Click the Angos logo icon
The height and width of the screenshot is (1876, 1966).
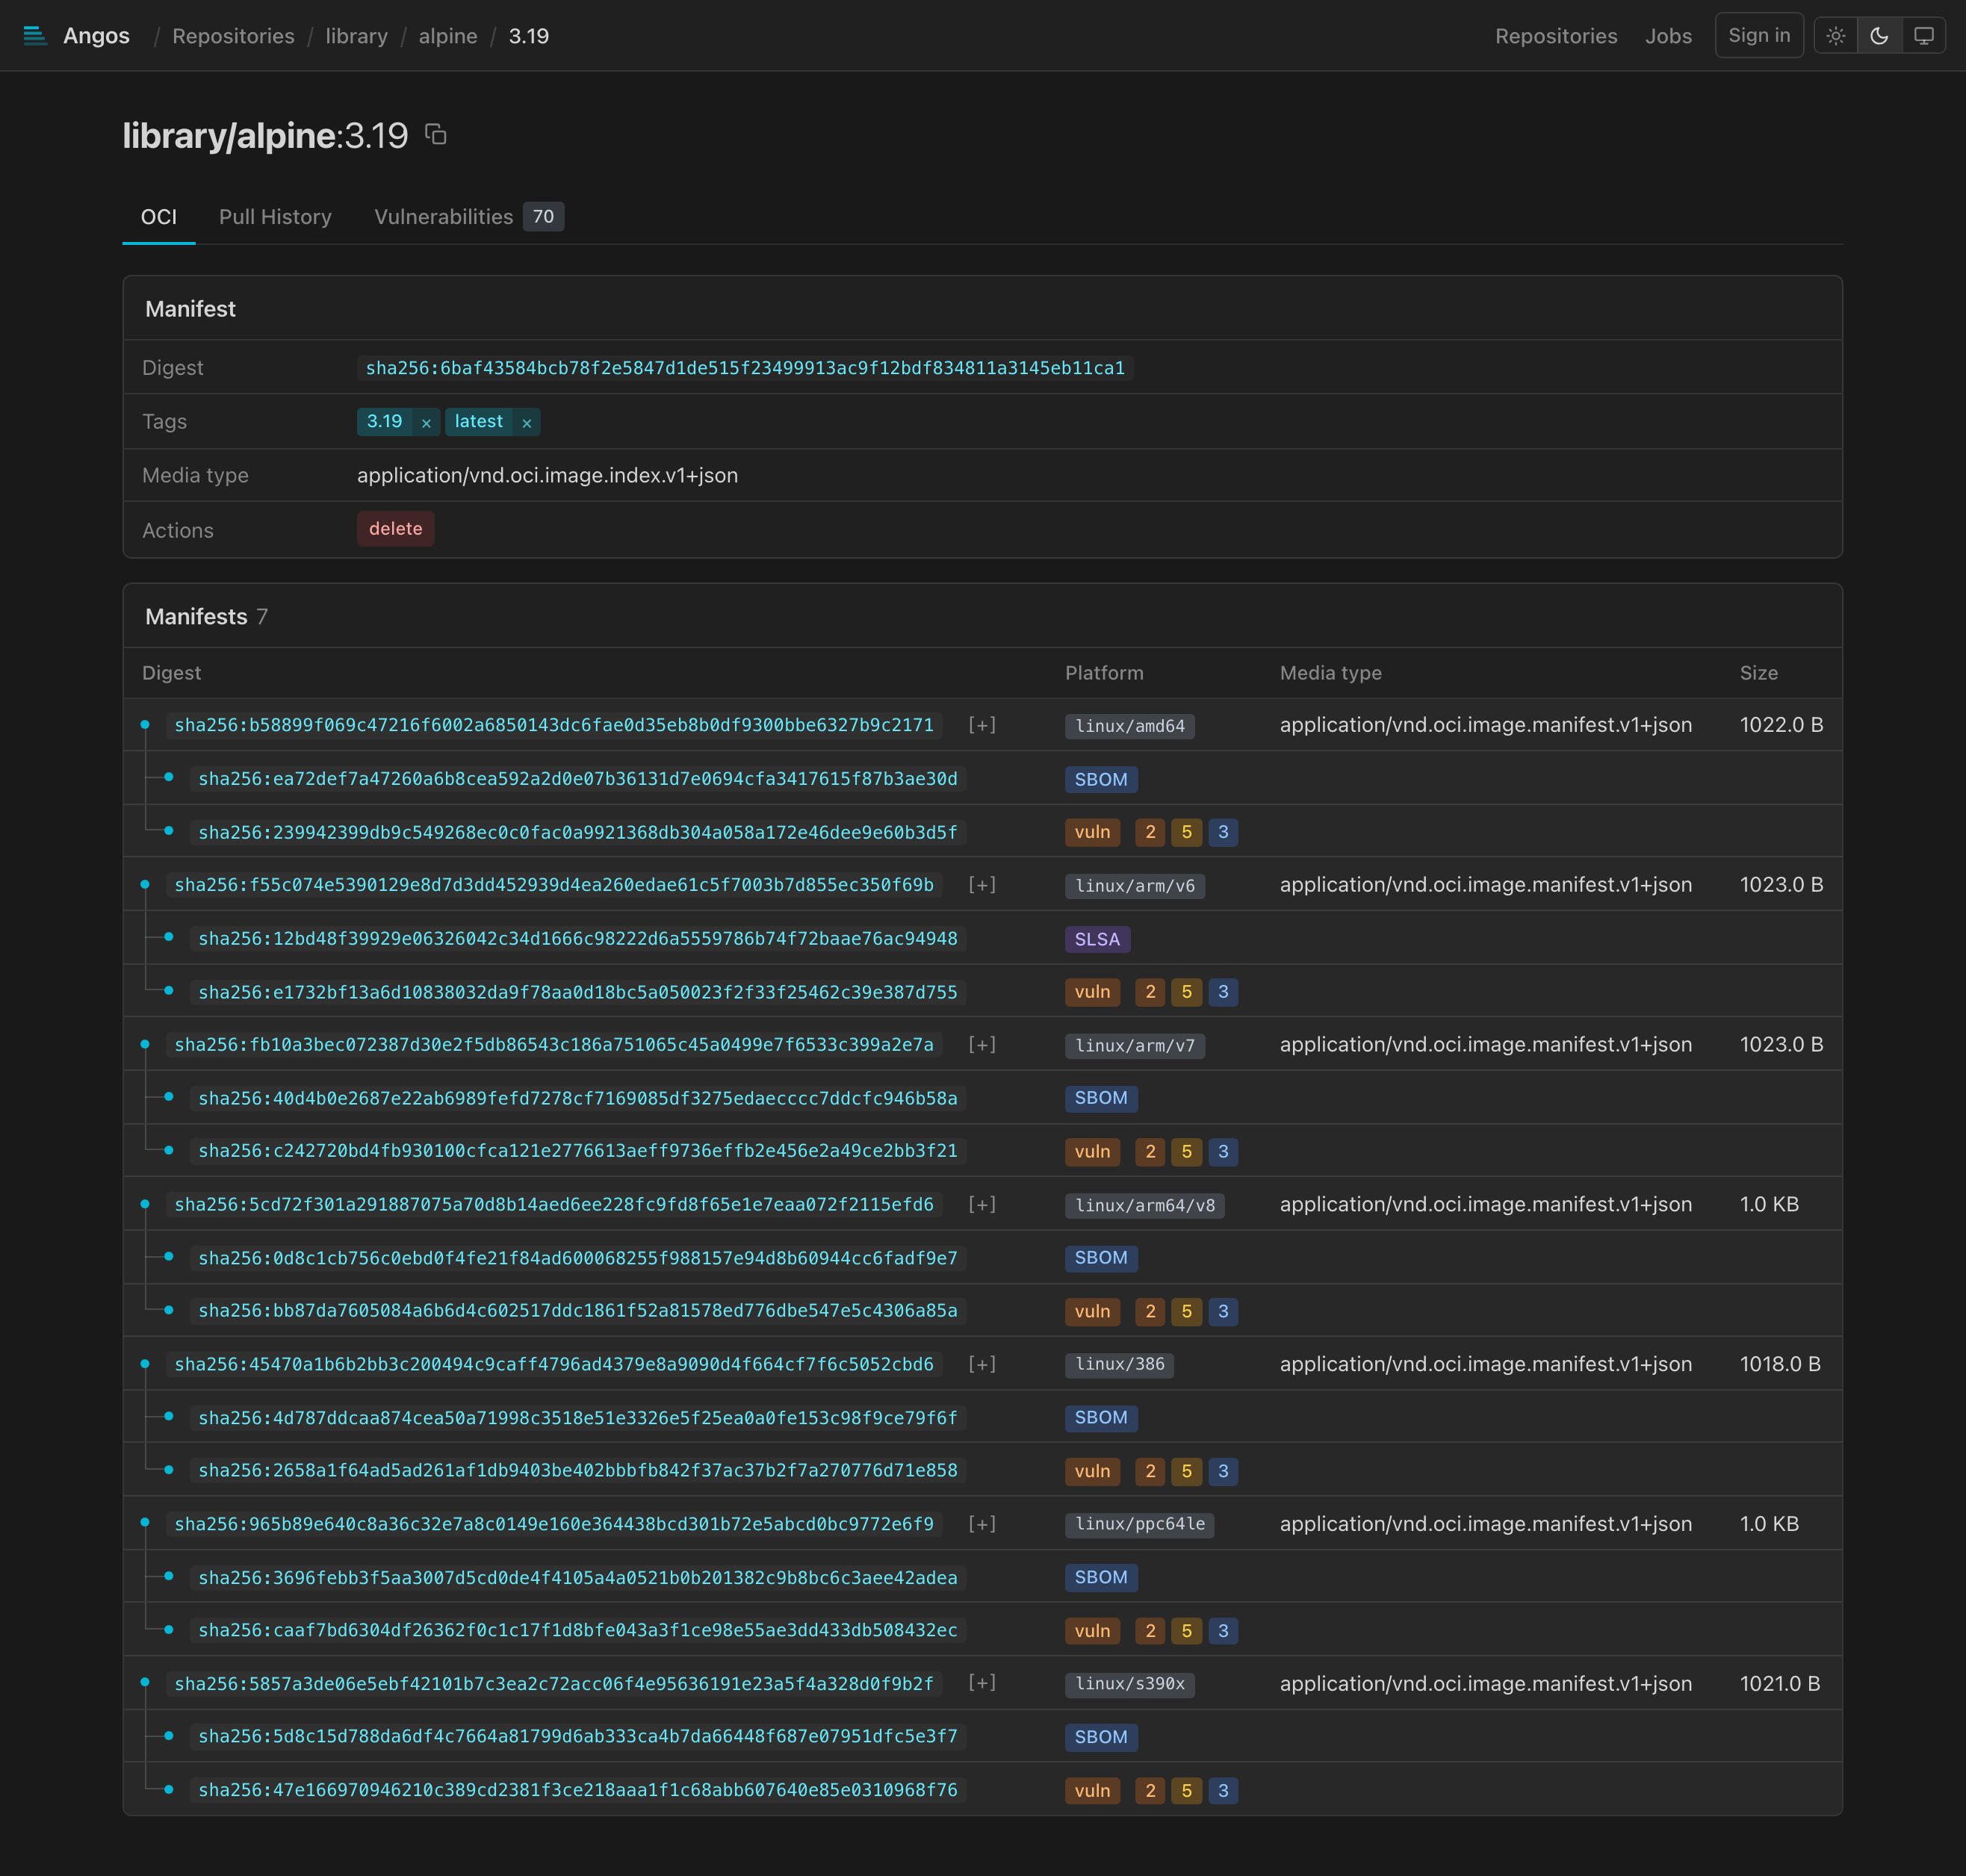point(35,36)
